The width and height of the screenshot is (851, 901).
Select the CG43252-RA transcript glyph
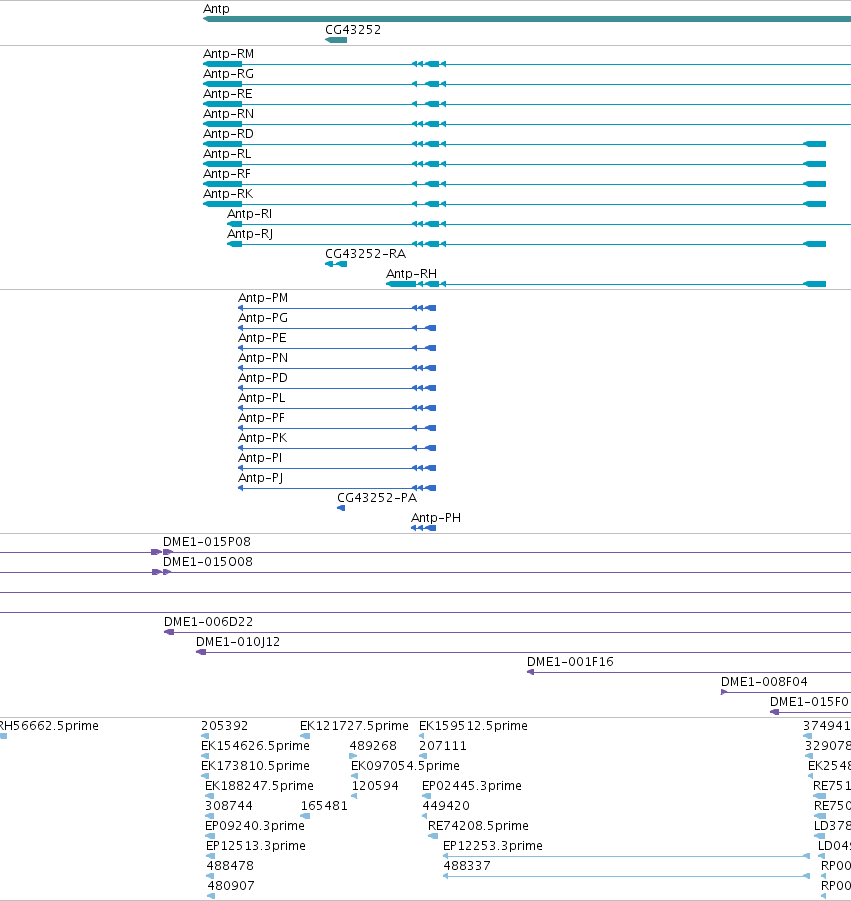[336, 264]
